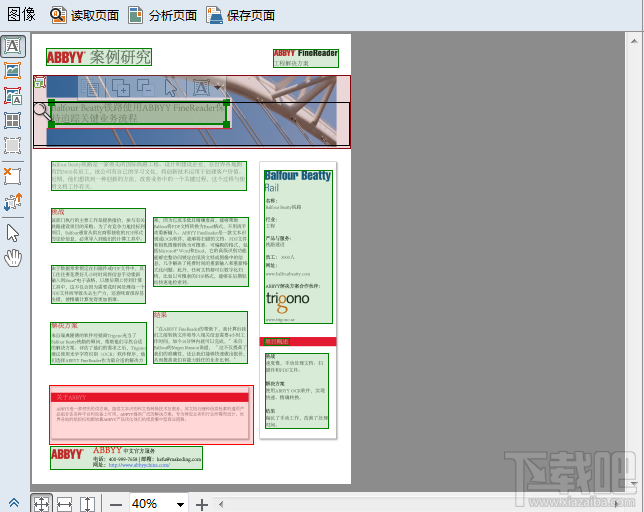The width and height of the screenshot is (644, 512).
Task: Select the Draw Picture Area tool
Action: tap(13, 71)
